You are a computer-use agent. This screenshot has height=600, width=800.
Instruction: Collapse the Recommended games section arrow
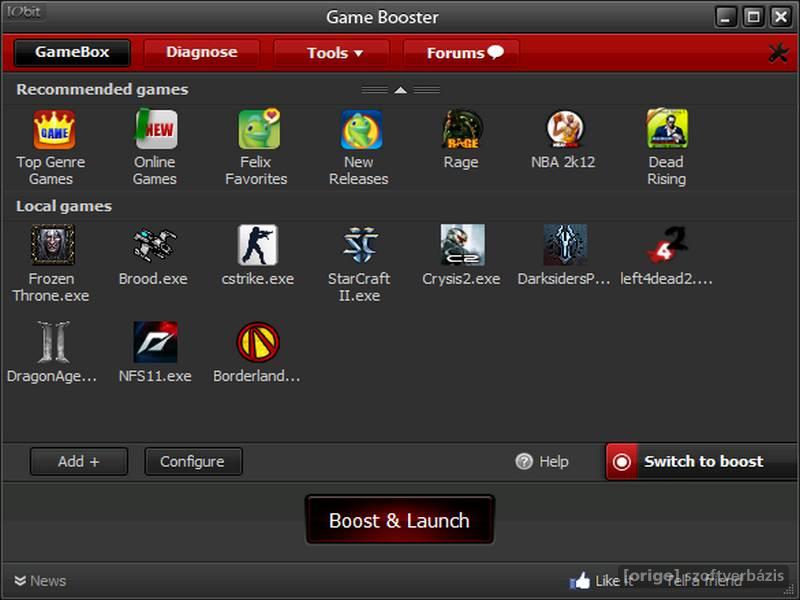401,90
